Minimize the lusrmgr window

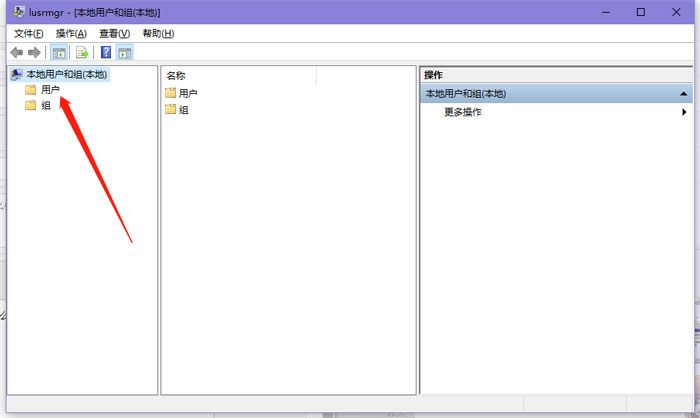click(606, 12)
